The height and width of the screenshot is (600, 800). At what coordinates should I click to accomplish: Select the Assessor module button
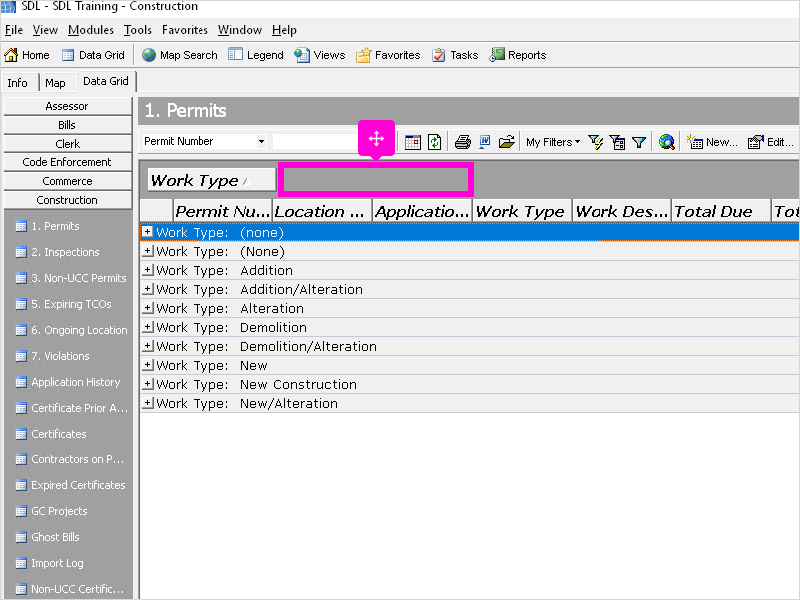click(x=67, y=106)
